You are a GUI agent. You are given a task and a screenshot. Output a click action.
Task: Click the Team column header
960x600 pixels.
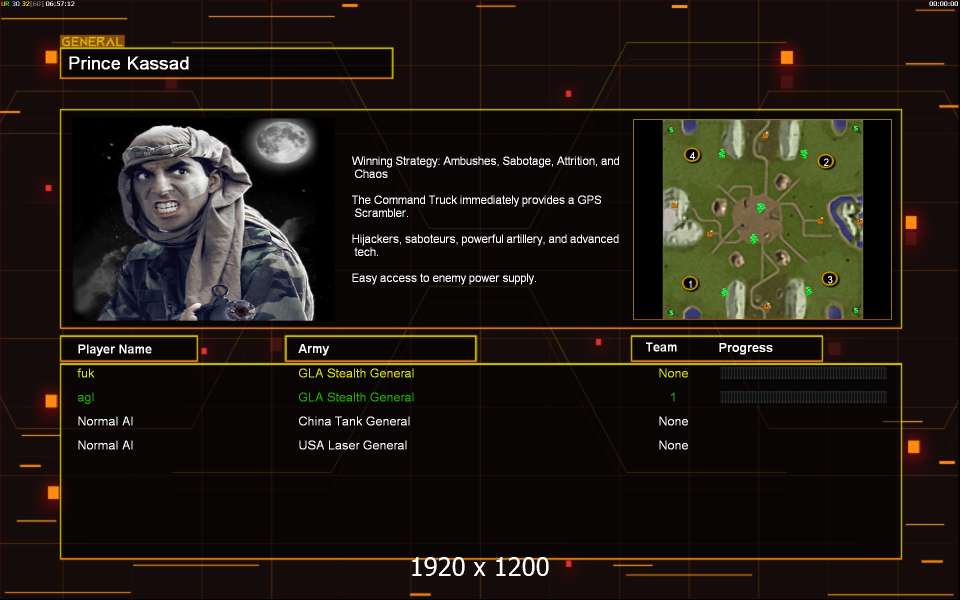[661, 348]
